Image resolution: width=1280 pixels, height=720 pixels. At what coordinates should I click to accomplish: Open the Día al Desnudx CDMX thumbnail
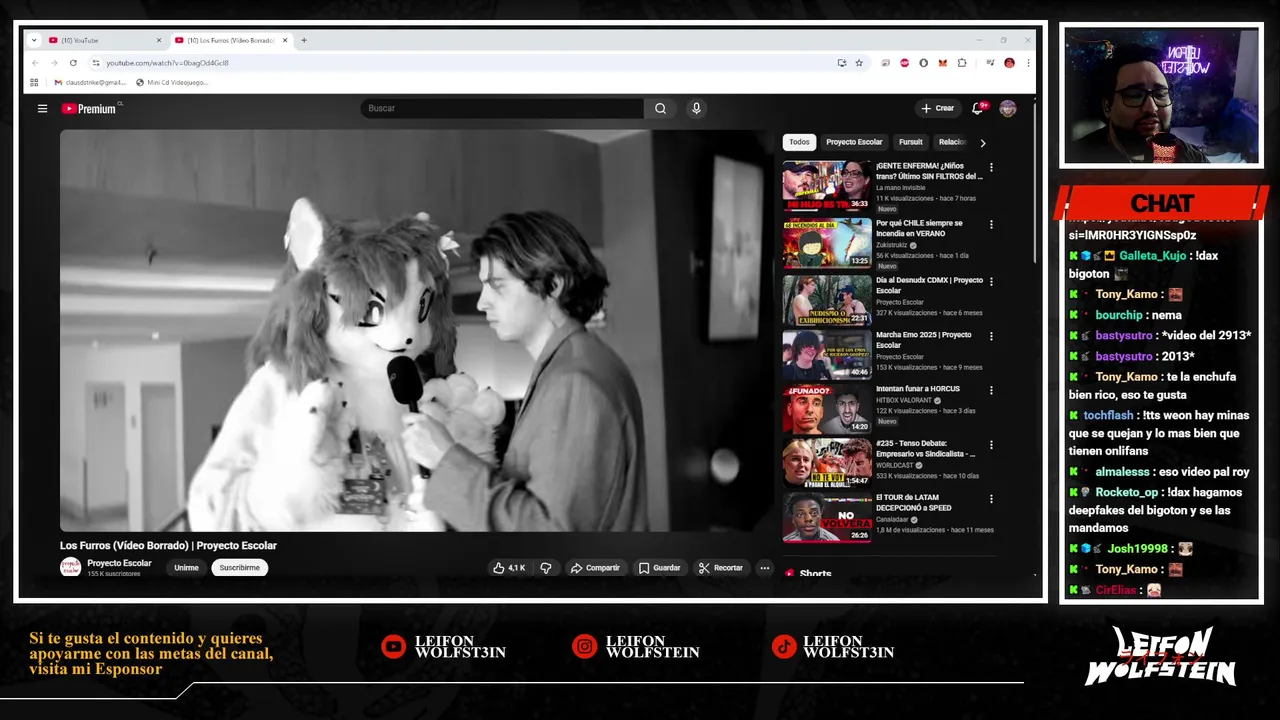click(x=827, y=299)
